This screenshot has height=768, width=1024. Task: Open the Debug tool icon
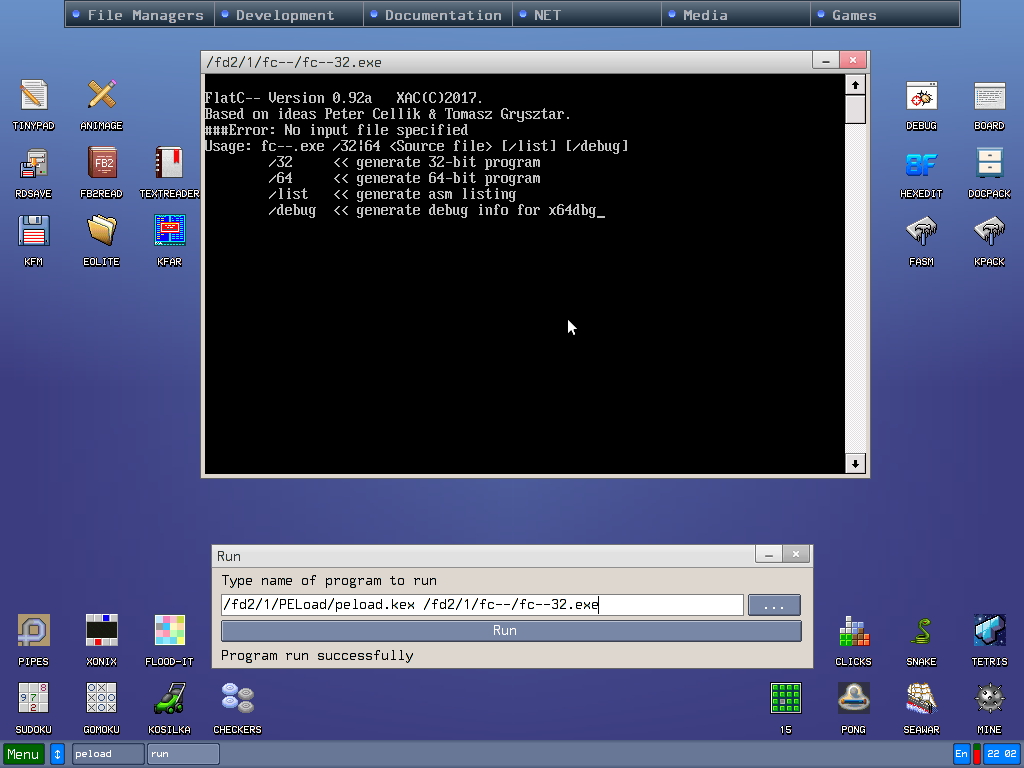[x=921, y=96]
